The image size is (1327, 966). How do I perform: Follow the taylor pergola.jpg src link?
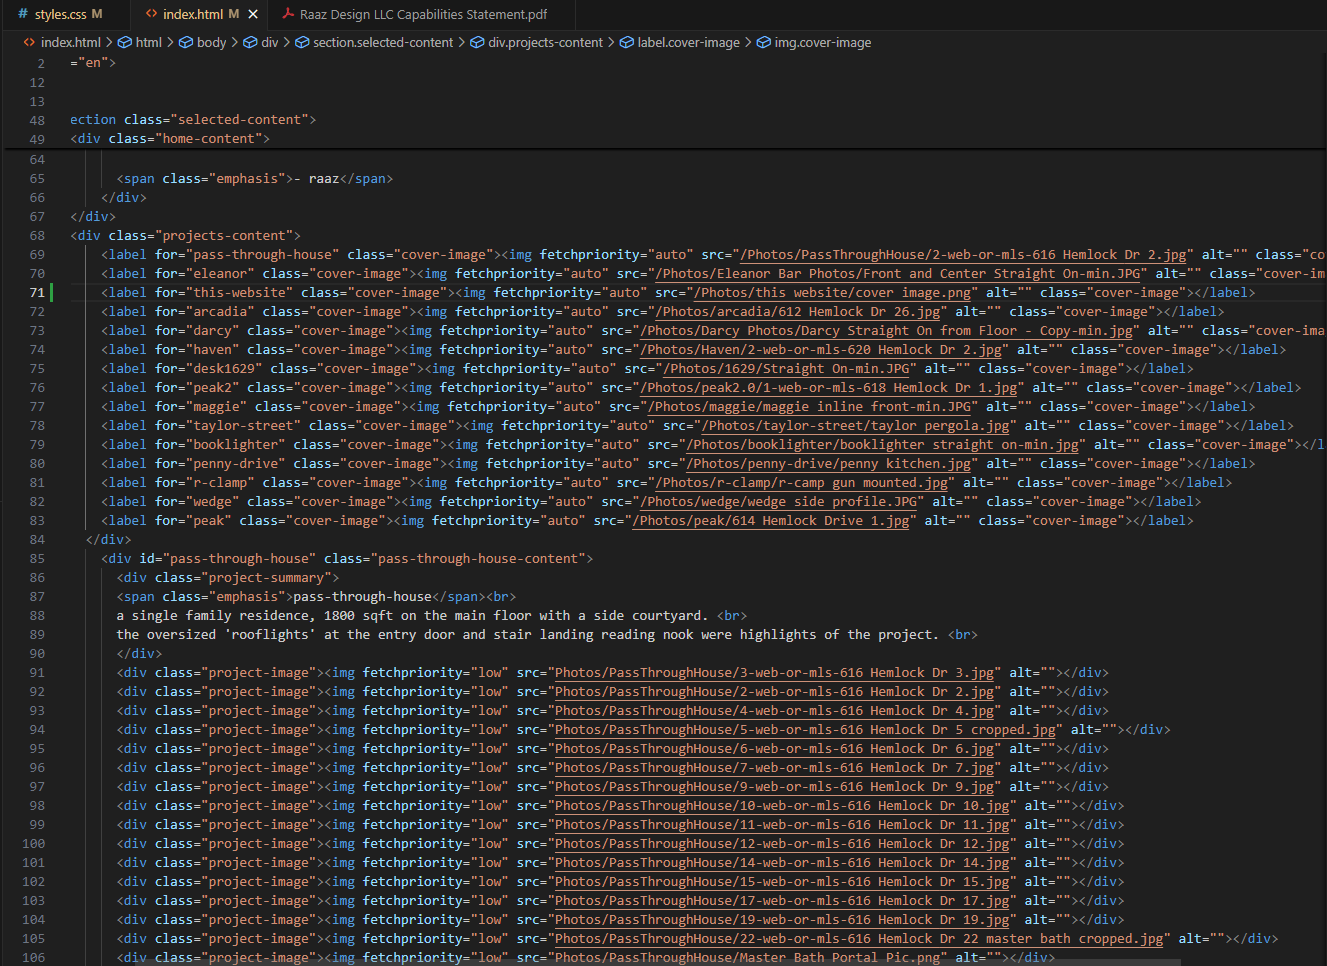pyautogui.click(x=855, y=426)
